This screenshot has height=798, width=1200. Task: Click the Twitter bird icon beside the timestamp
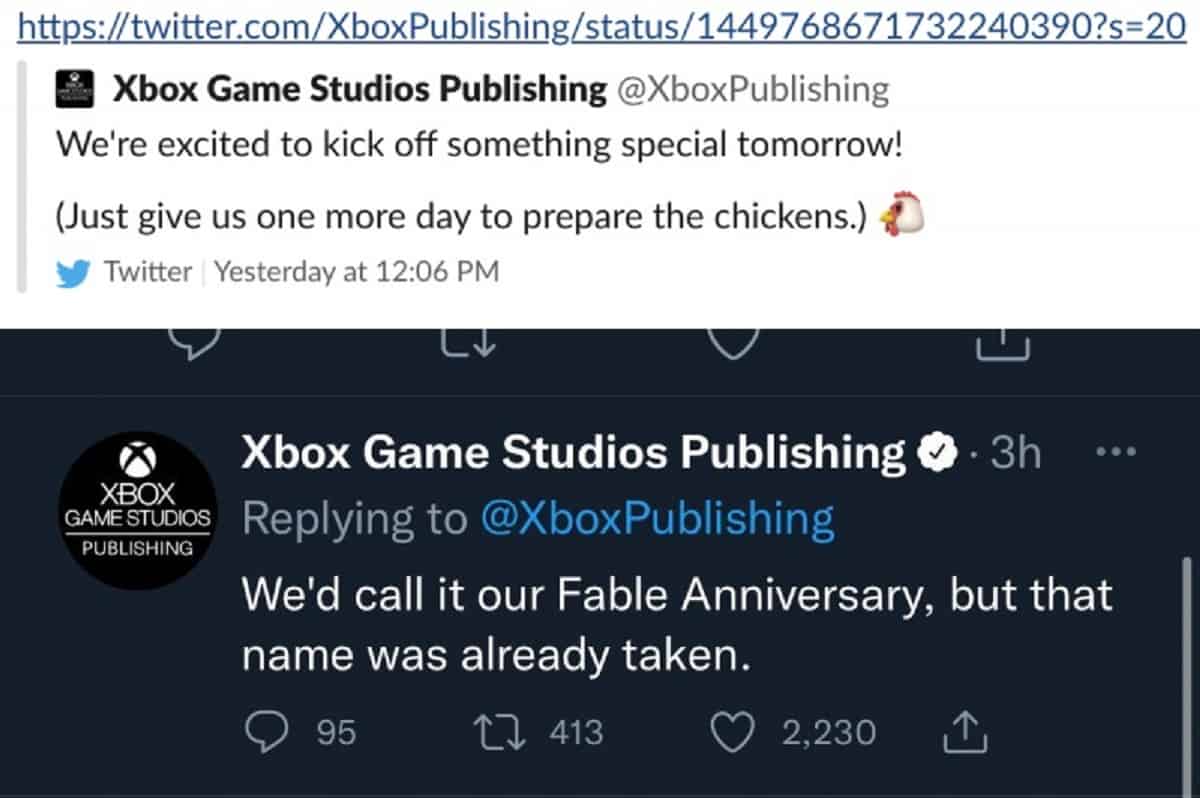click(73, 271)
